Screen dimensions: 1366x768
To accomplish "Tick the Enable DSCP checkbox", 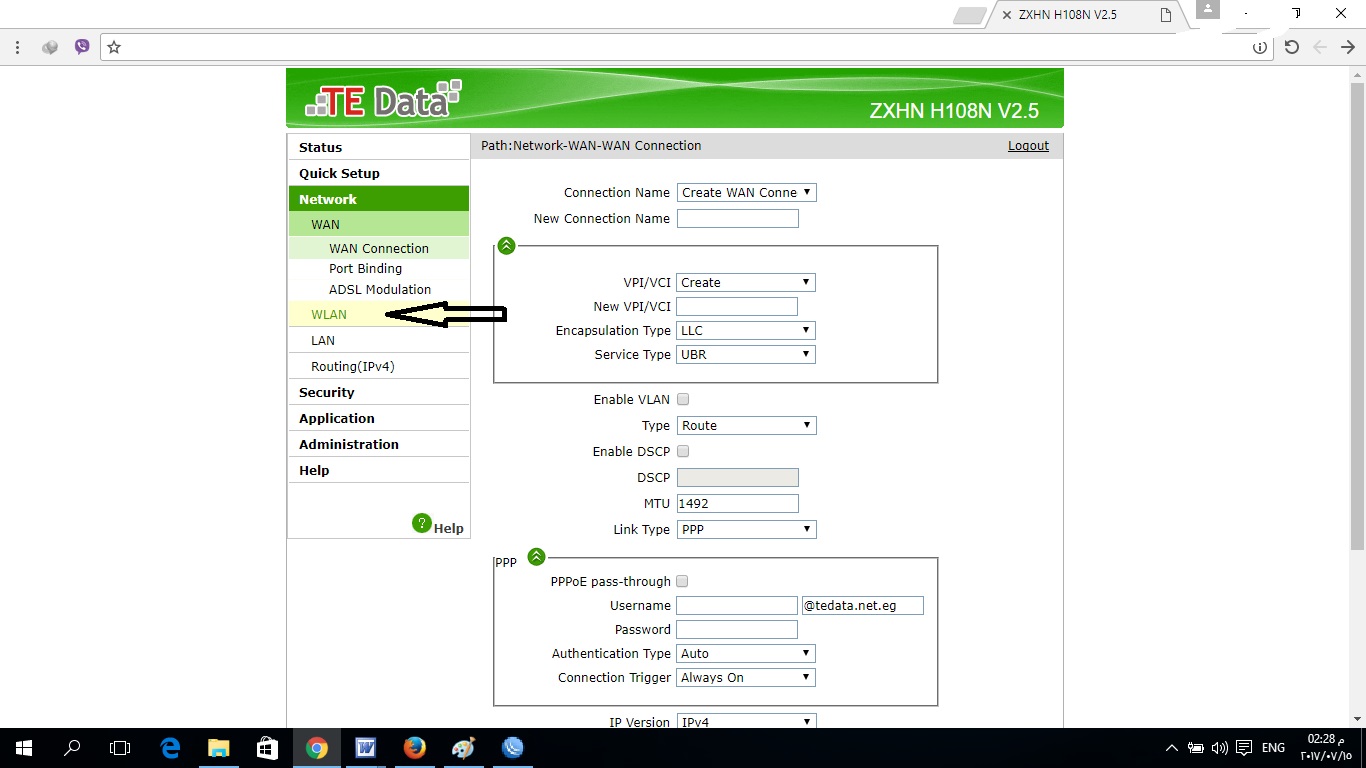I will [x=683, y=451].
